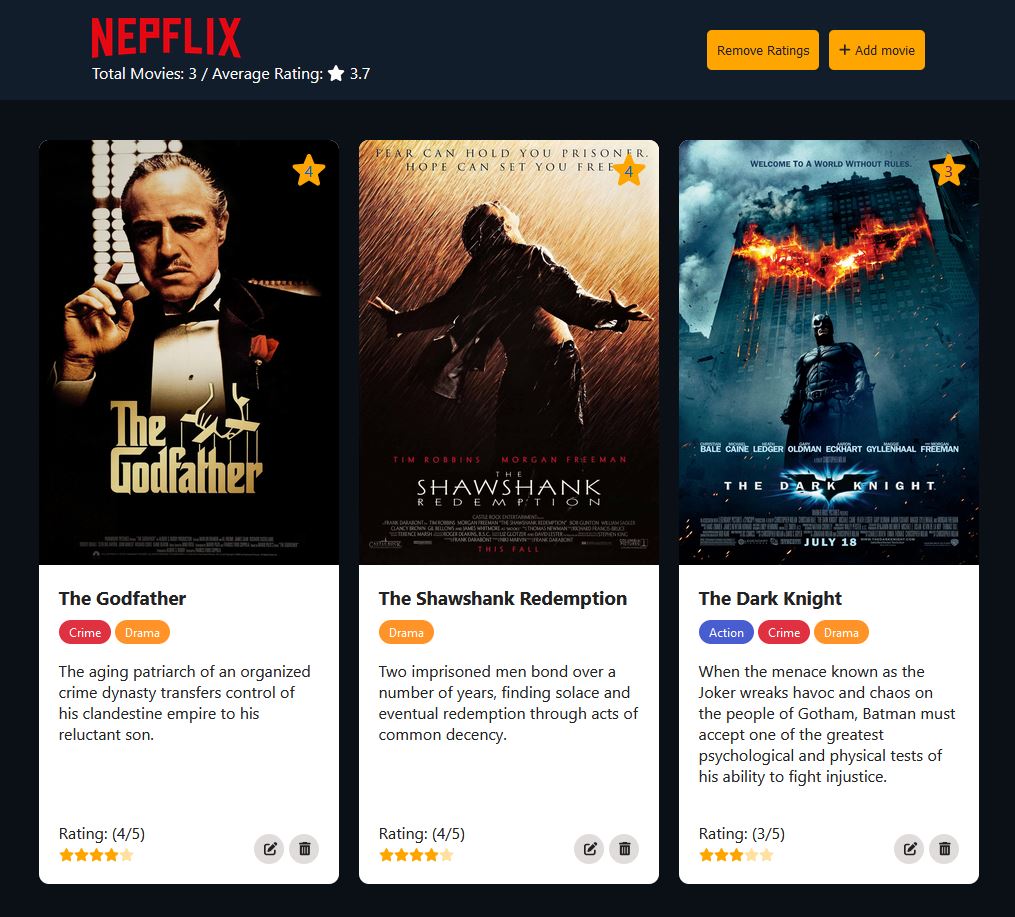Open The Godfather poster image
1015x917 pixels.
[189, 352]
